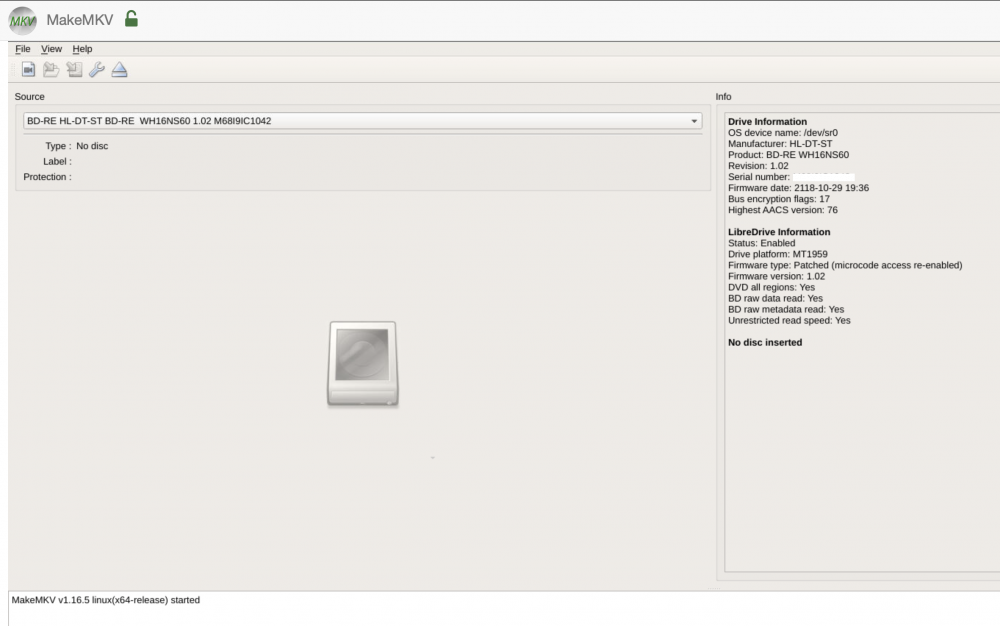The image size is (1000, 626).
Task: Click the 'Drive Information' heading
Action: click(767, 122)
